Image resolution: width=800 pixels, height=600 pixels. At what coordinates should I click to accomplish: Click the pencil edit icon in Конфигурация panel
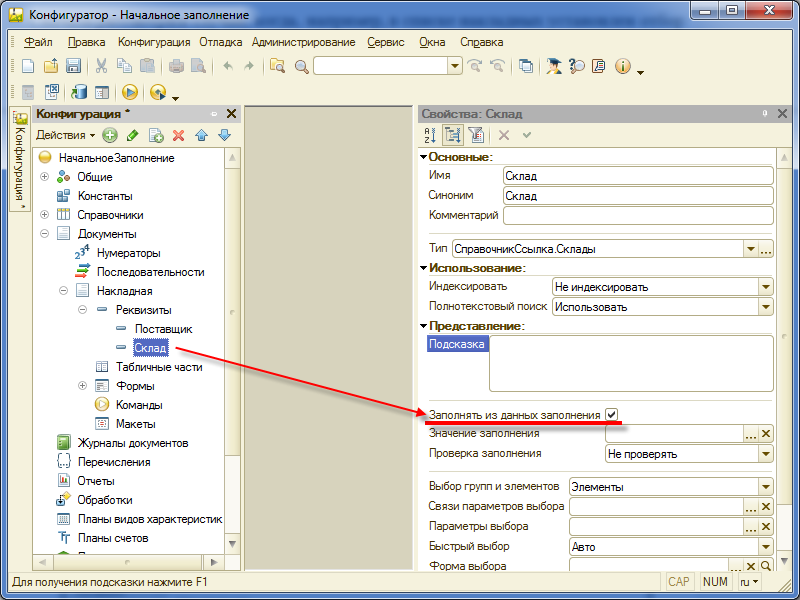point(133,135)
